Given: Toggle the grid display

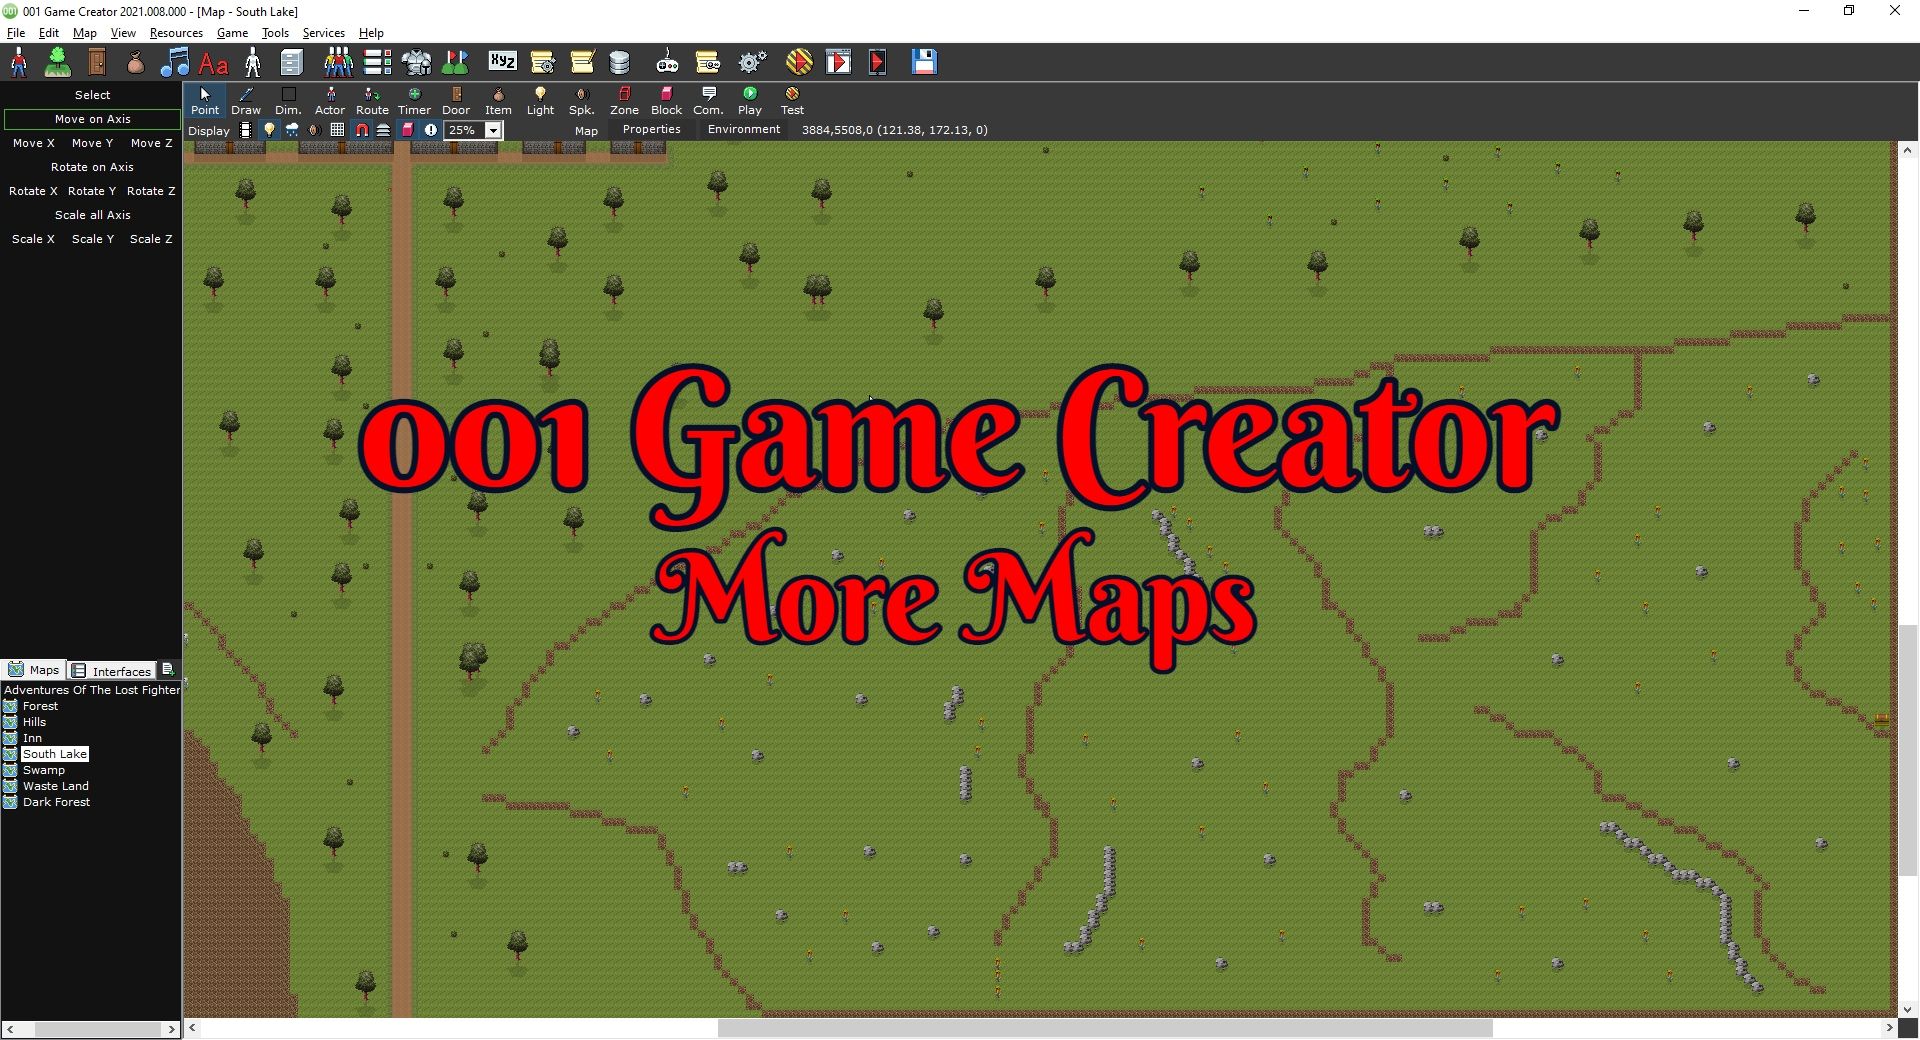Looking at the screenshot, I should (337, 130).
